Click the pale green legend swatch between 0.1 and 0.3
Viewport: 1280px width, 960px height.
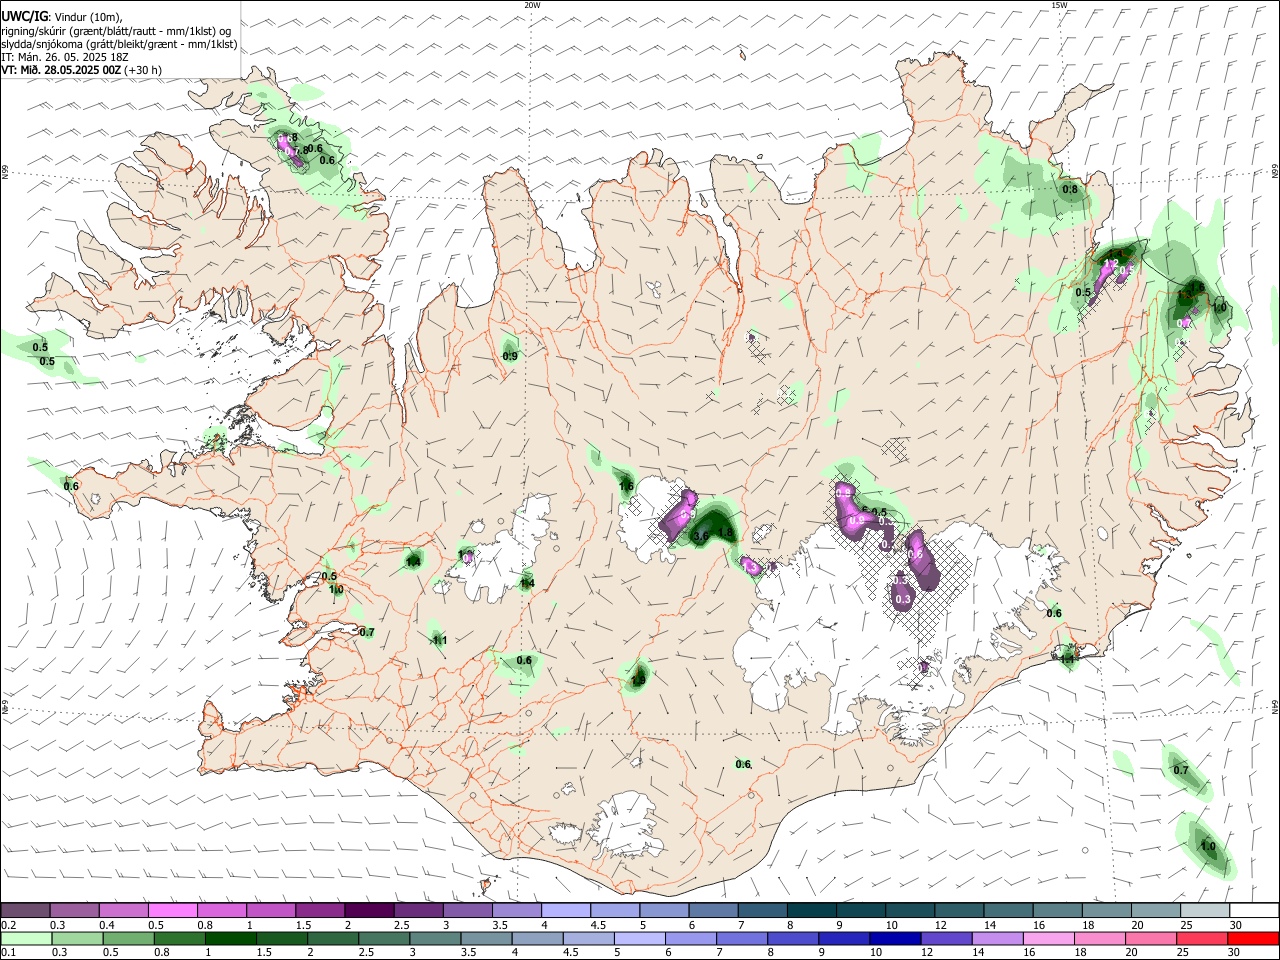tap(27, 938)
